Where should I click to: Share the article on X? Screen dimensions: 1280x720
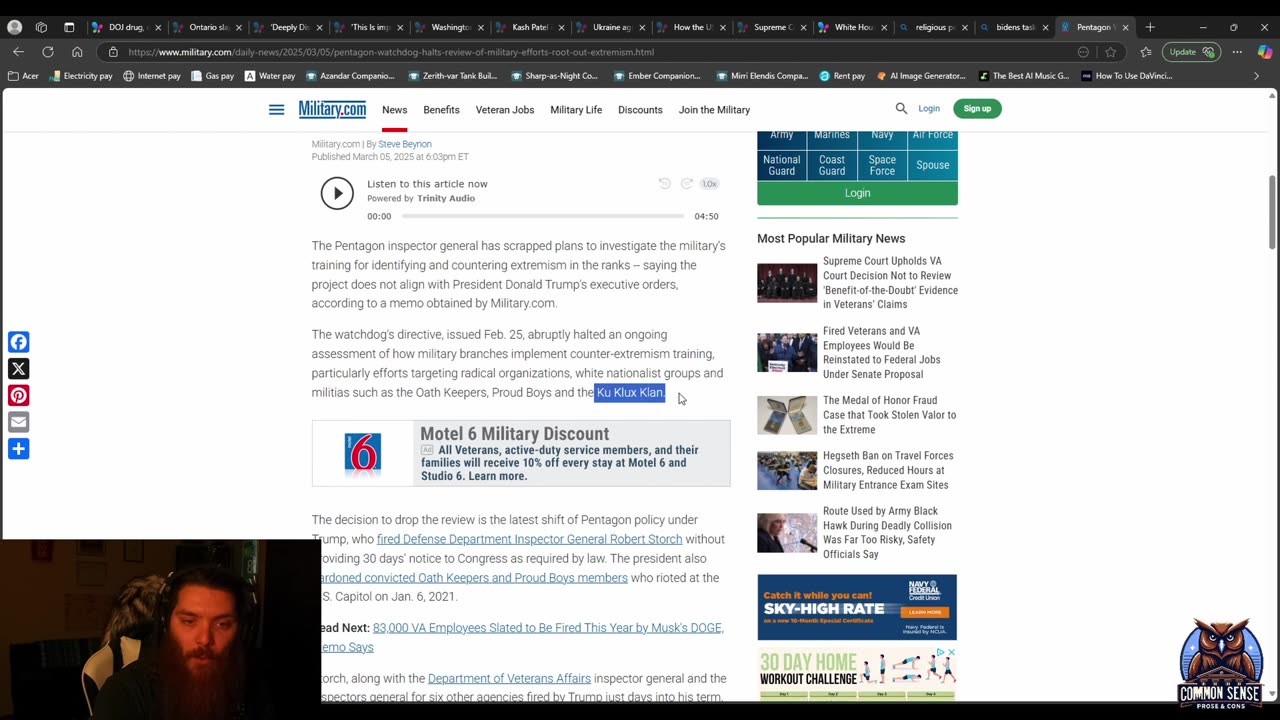pyautogui.click(x=18, y=369)
